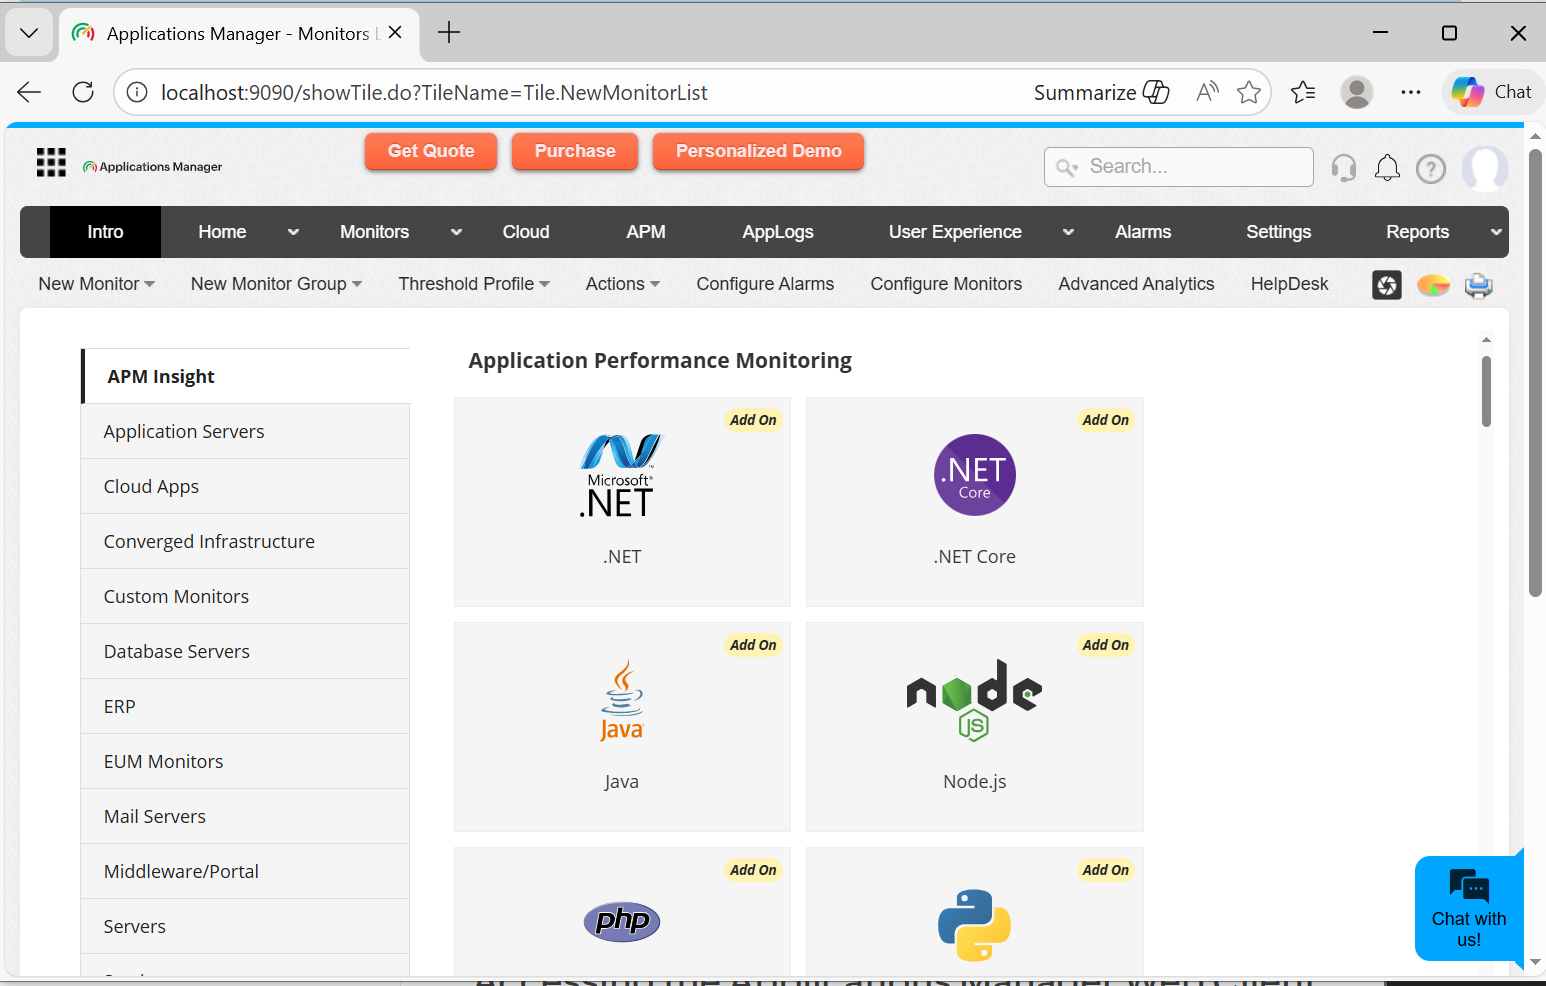The image size is (1546, 986).
Task: Click the inner content scrollbar
Action: coord(1486,392)
